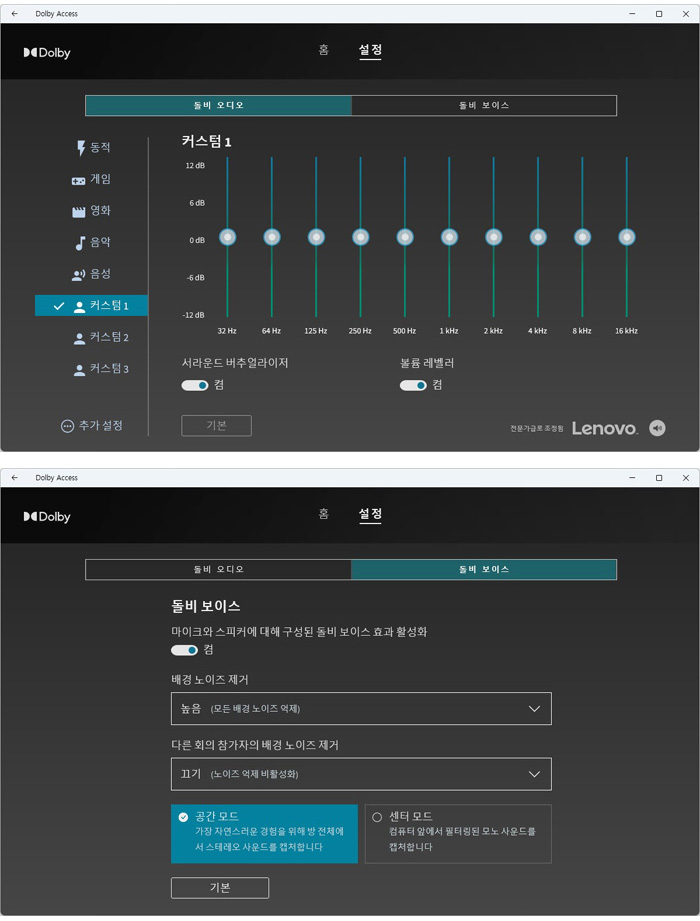
Task: Disable the 볼륨 레벨러 toggle
Action: point(413,385)
